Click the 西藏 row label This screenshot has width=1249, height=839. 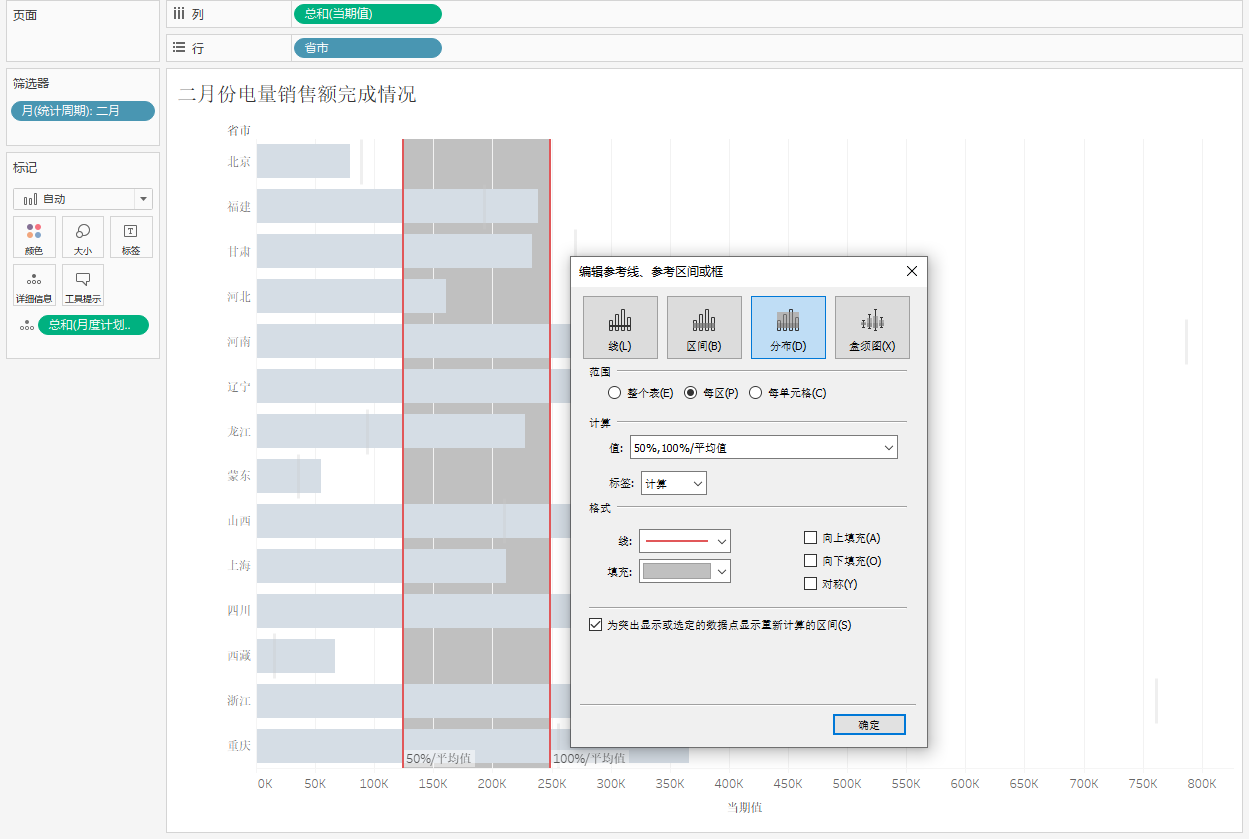tap(239, 656)
